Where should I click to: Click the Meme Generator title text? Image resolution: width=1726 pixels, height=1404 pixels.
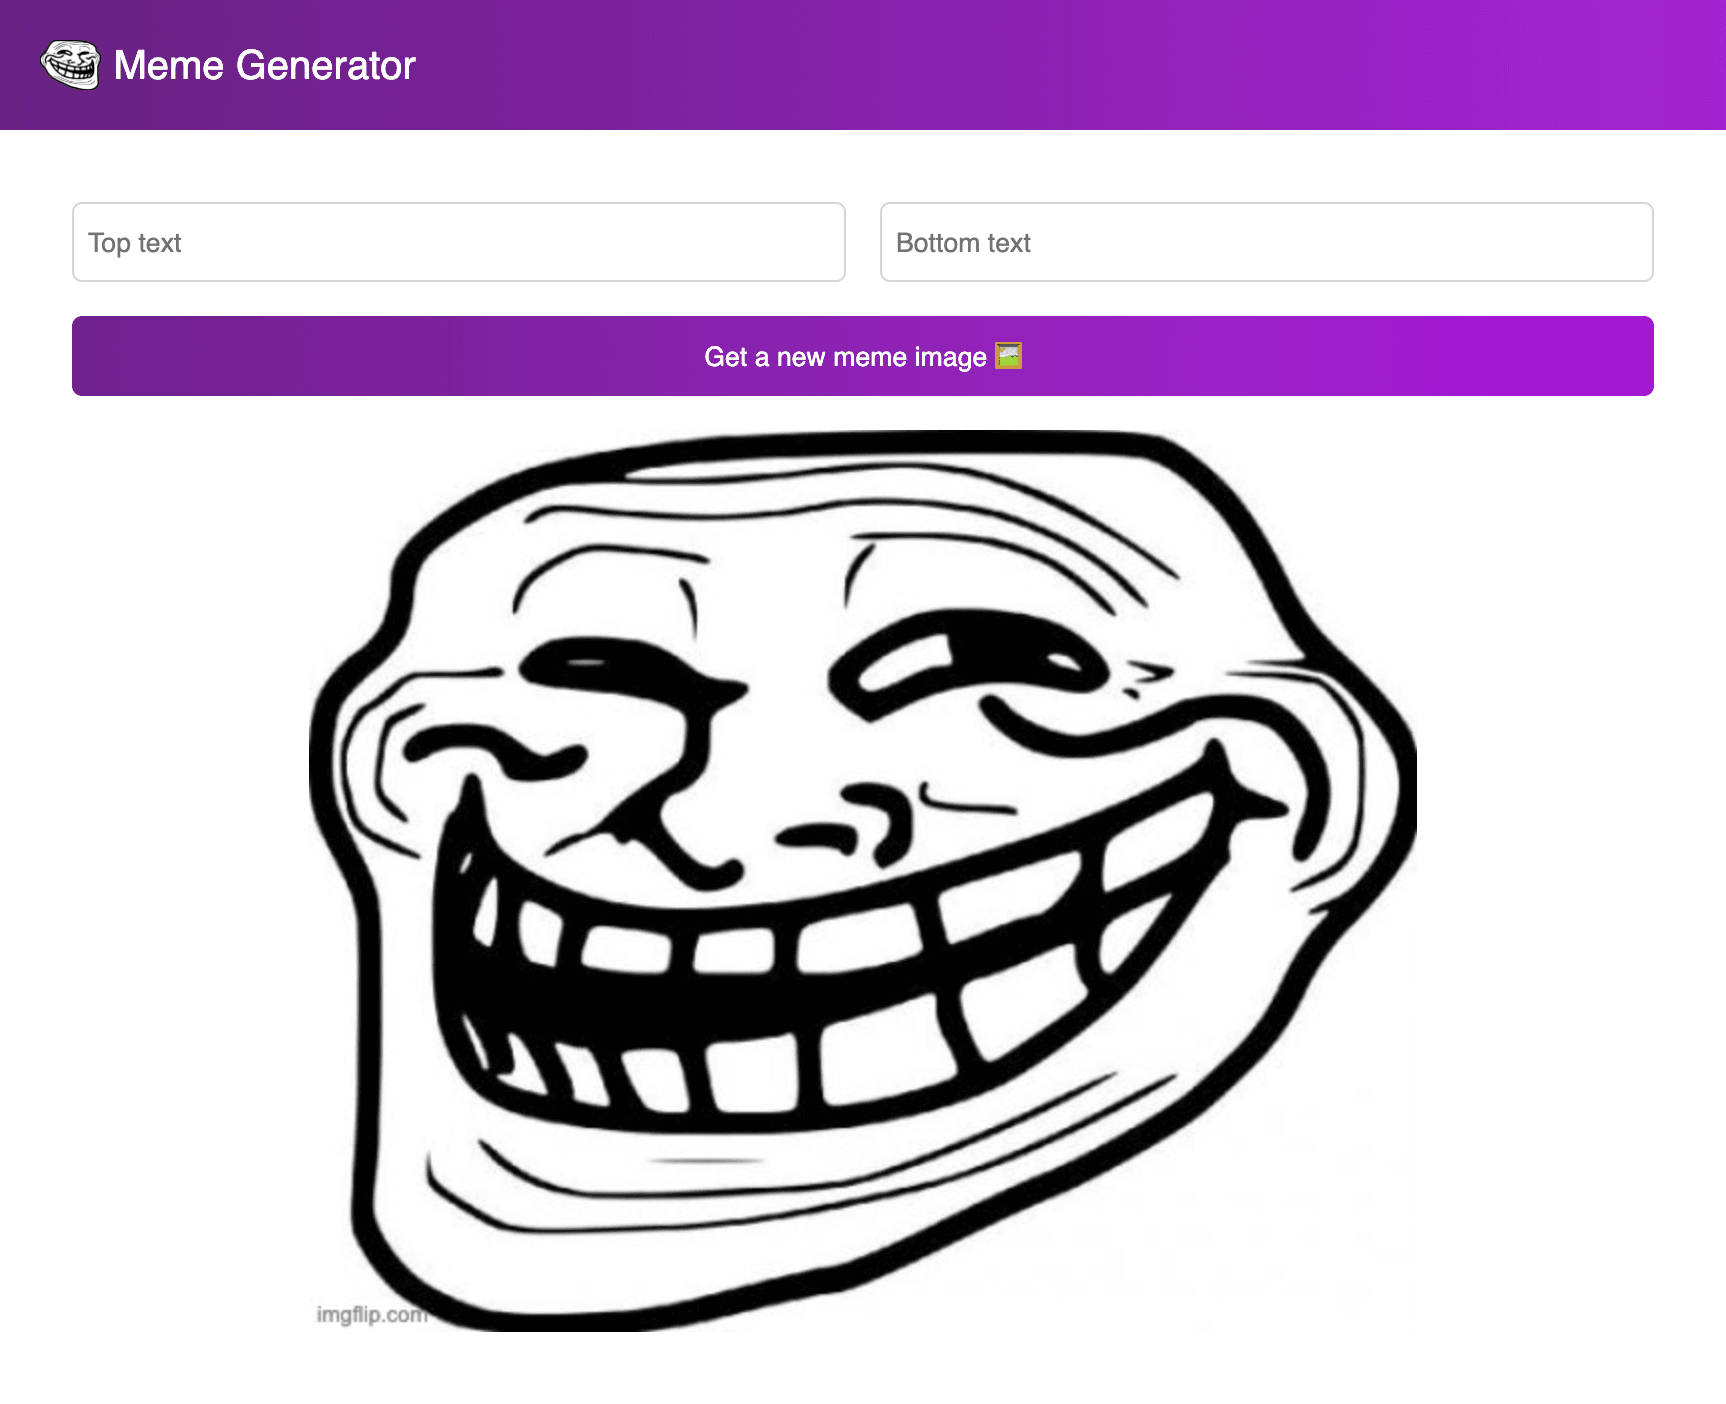[x=264, y=66]
